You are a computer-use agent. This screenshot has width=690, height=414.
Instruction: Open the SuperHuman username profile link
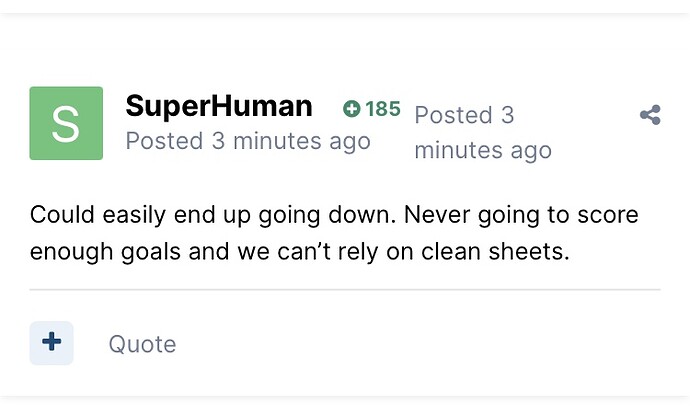tap(219, 106)
